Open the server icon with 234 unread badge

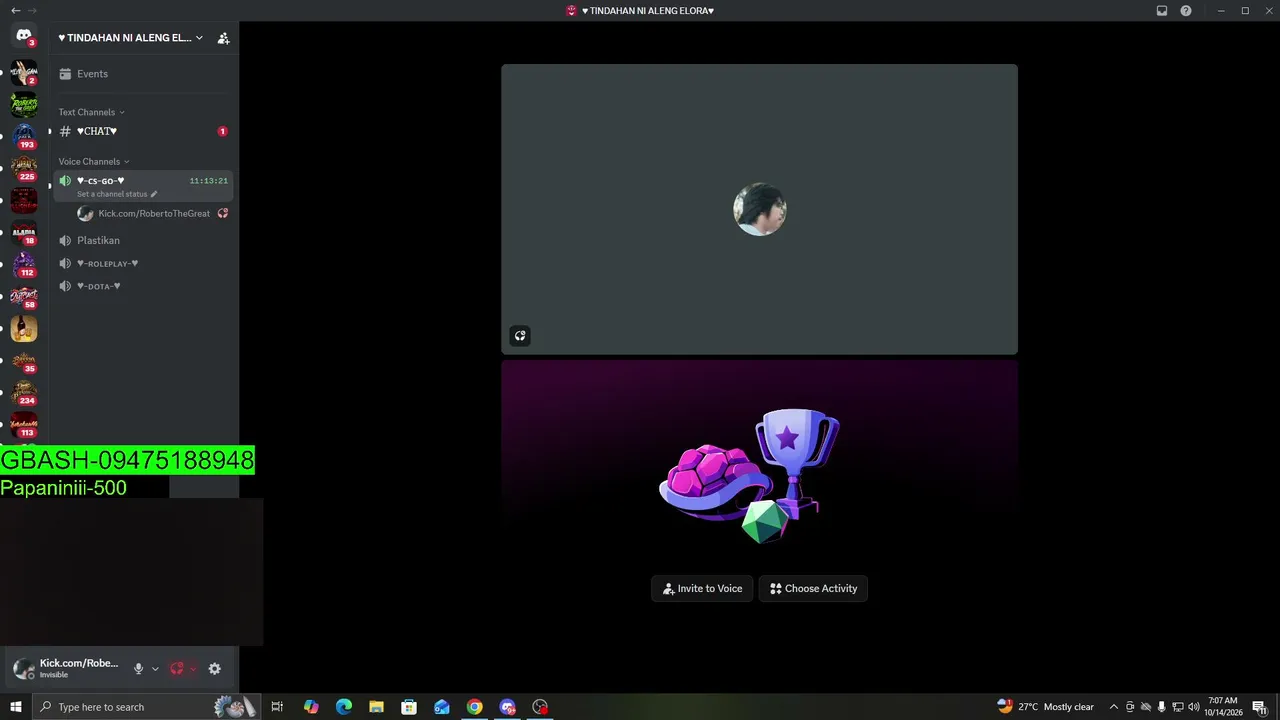(24, 392)
